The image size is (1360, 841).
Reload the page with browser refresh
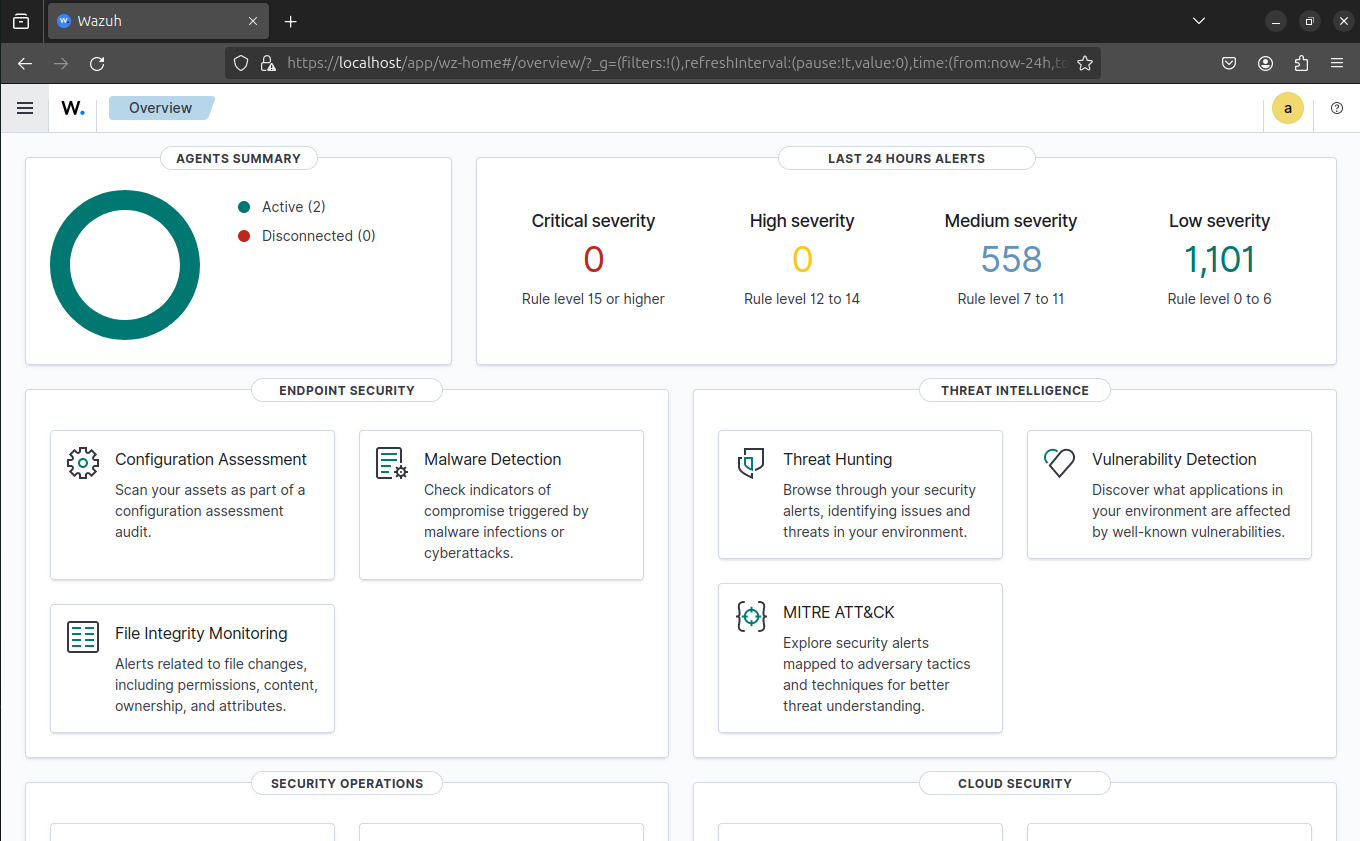[x=97, y=63]
